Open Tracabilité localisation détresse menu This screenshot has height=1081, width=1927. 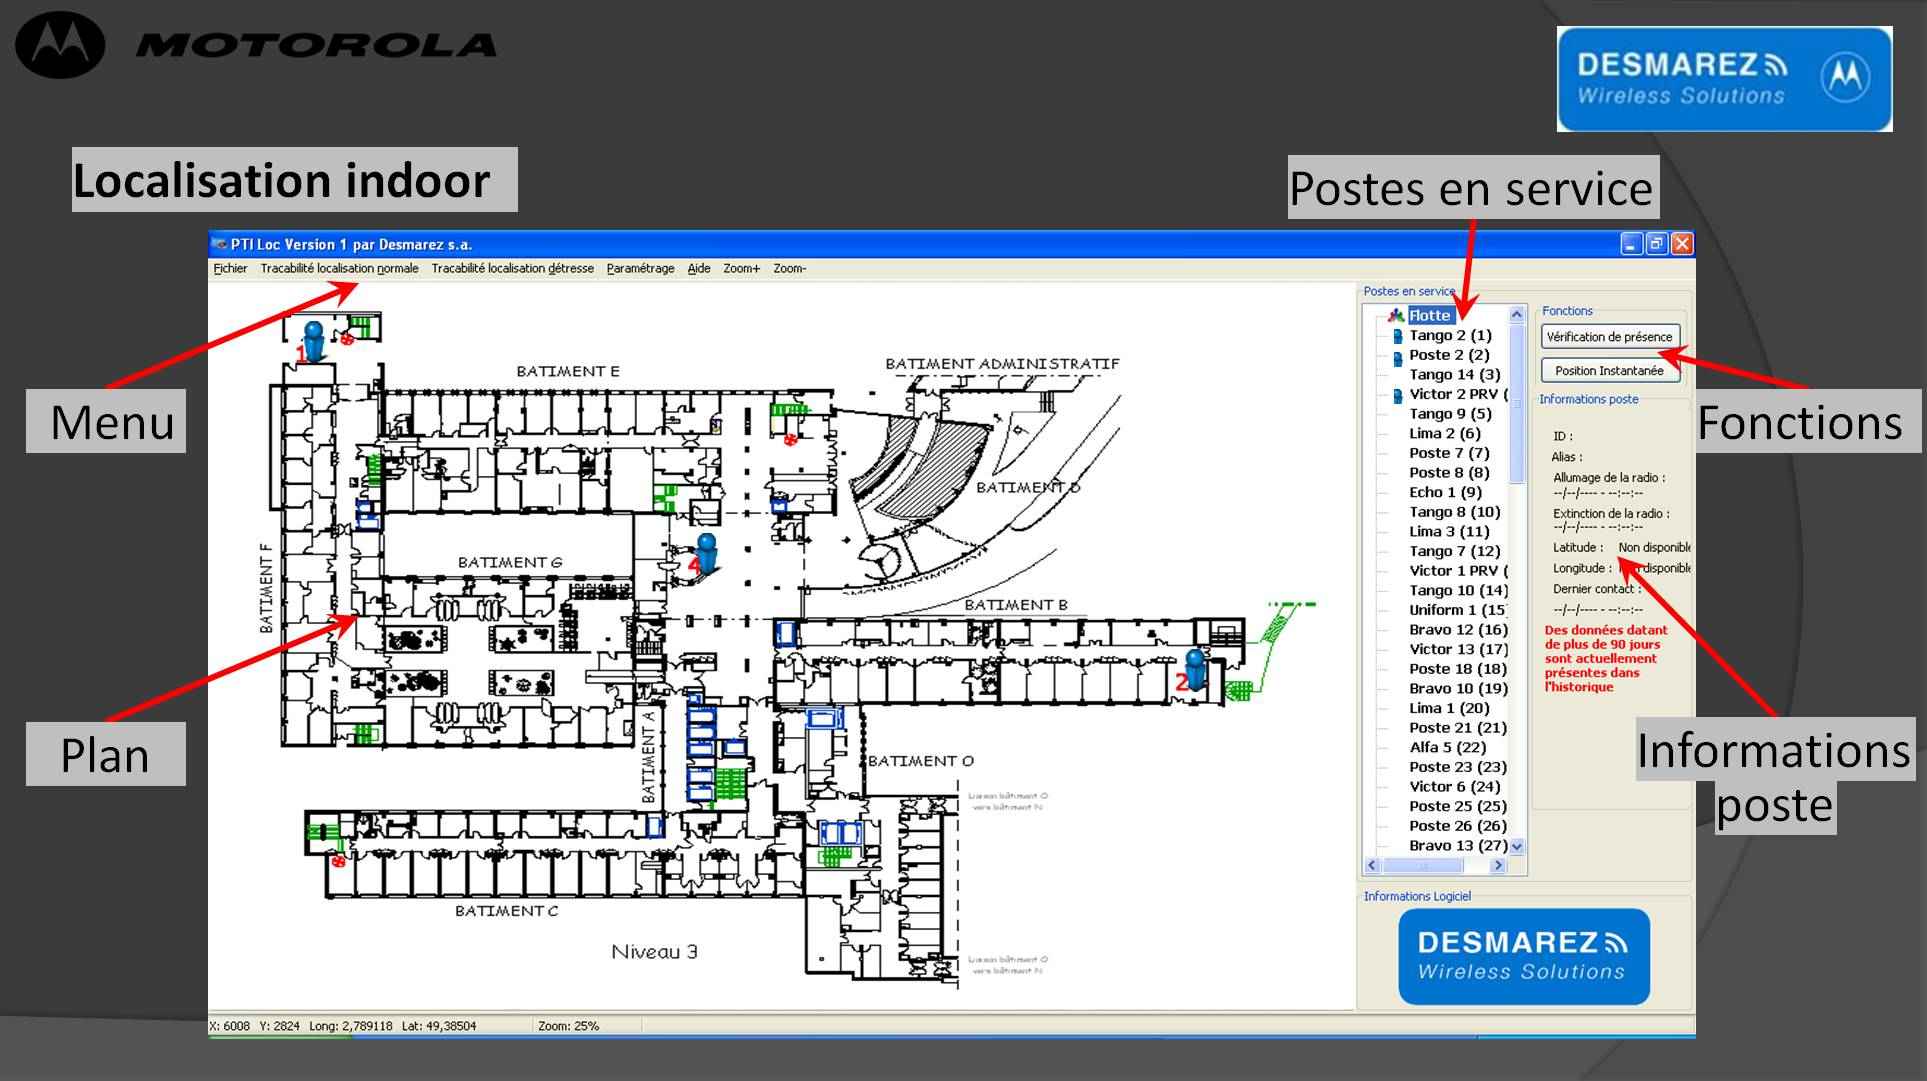click(x=512, y=269)
